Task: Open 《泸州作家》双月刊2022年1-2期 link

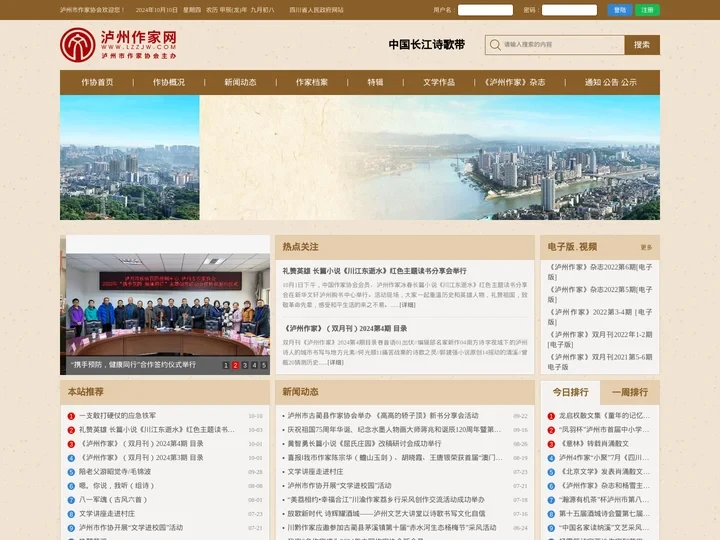Action: coord(600,339)
